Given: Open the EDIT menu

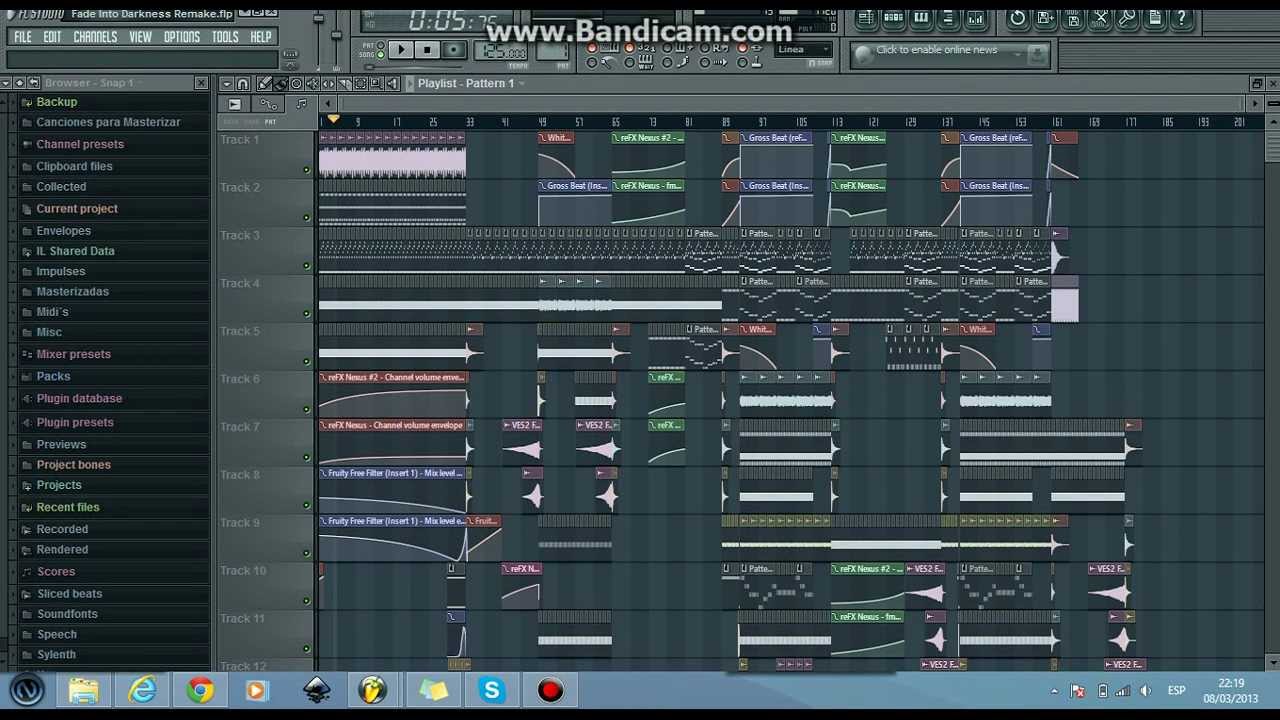Looking at the screenshot, I should [x=52, y=37].
